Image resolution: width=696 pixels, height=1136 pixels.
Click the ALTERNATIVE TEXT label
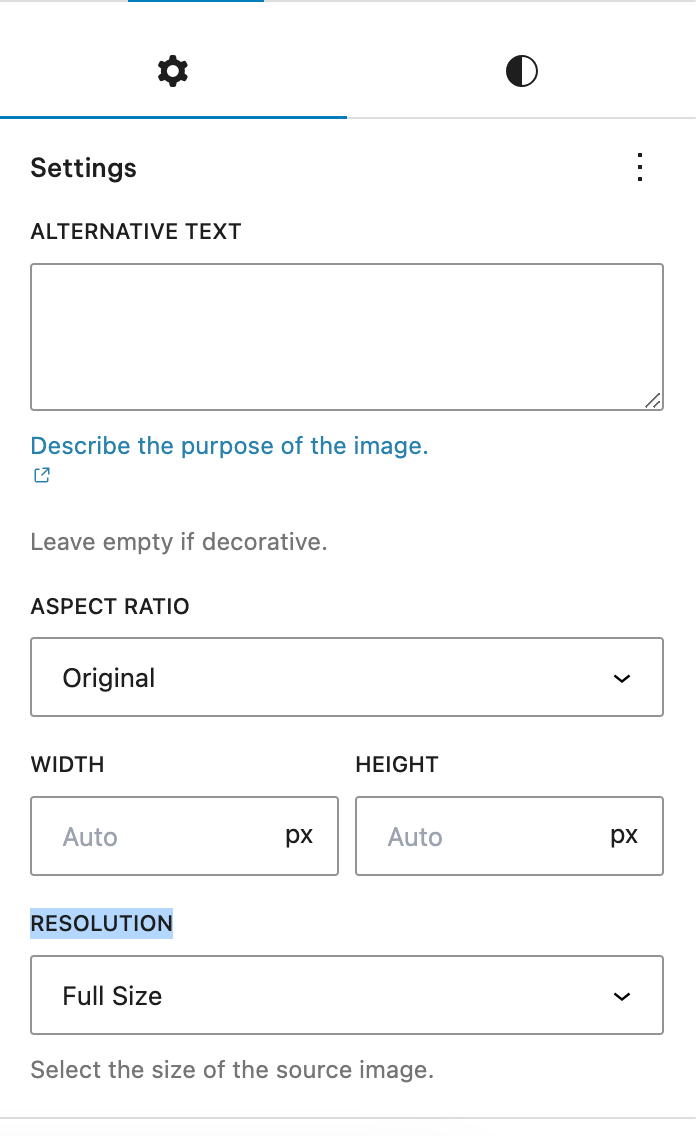136,232
